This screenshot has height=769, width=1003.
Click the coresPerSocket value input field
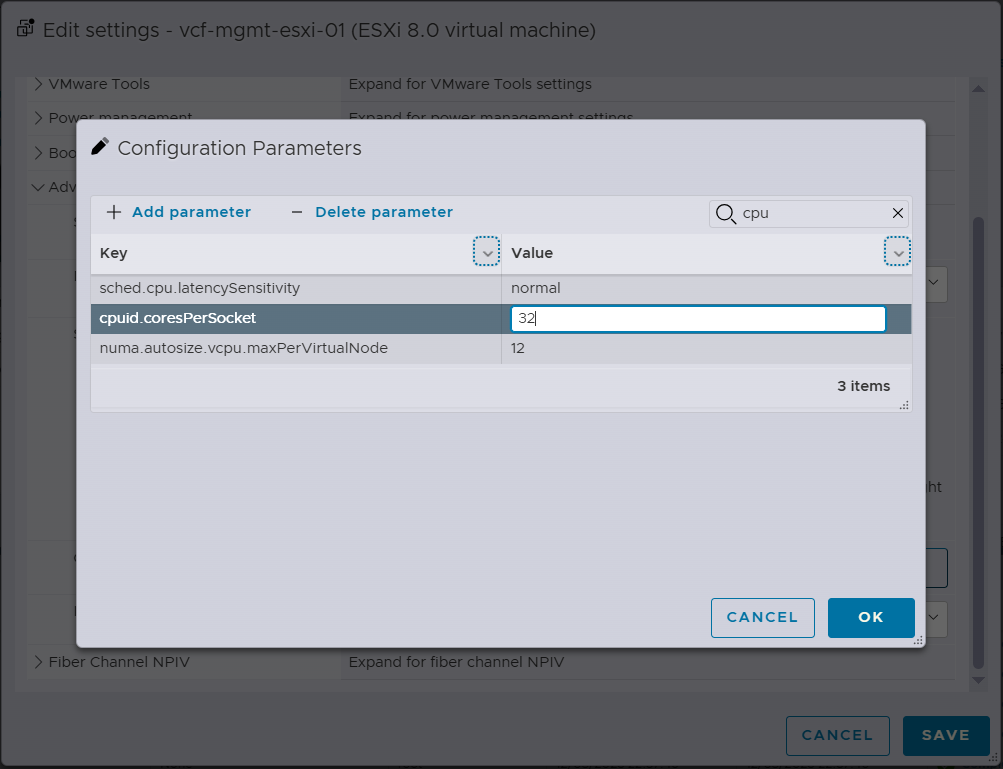click(698, 319)
